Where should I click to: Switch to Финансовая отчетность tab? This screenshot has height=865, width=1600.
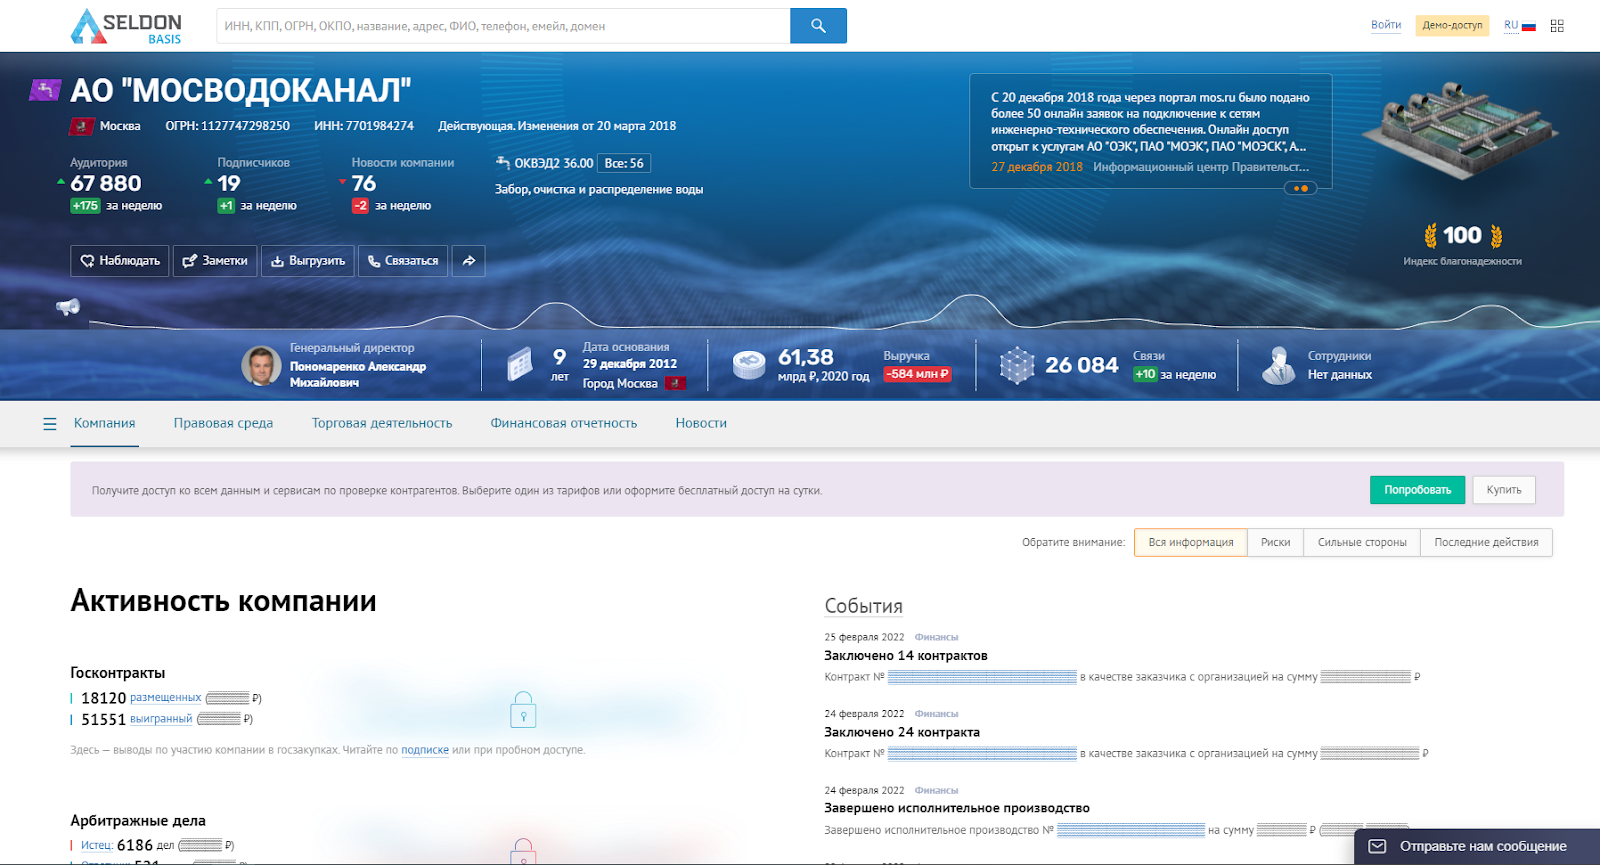pos(563,424)
